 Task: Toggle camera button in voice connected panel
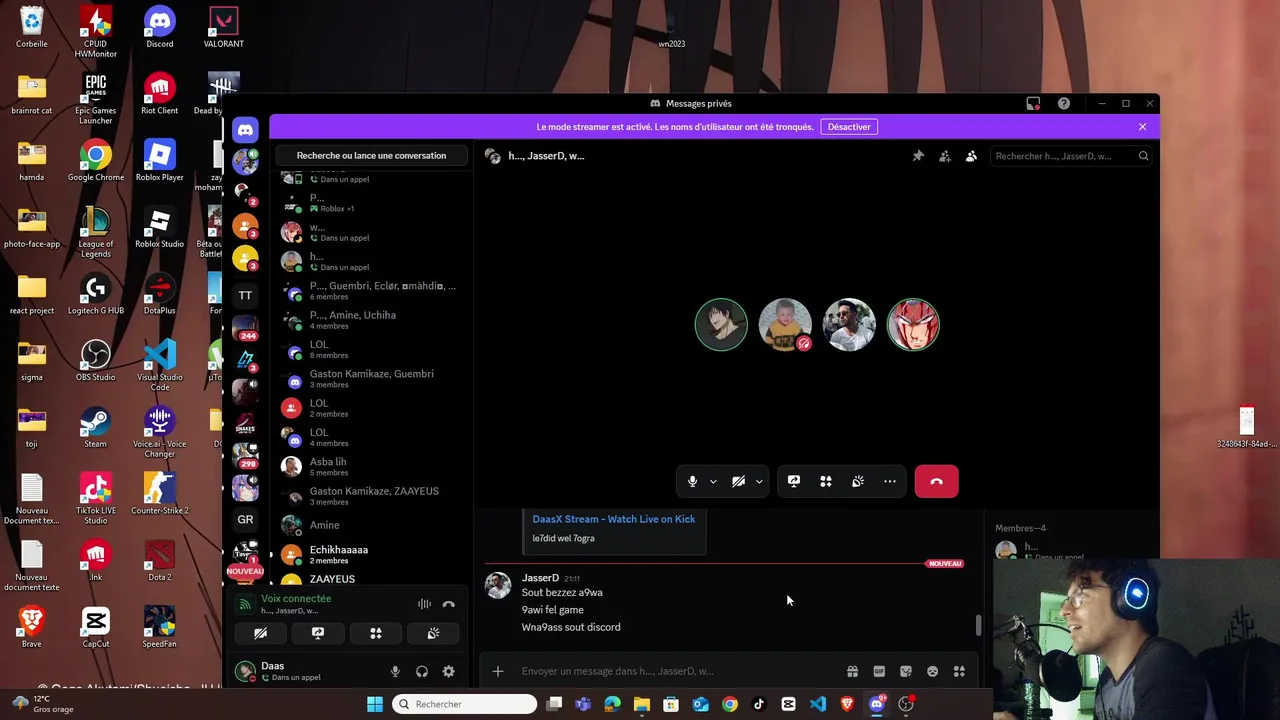[x=260, y=633]
